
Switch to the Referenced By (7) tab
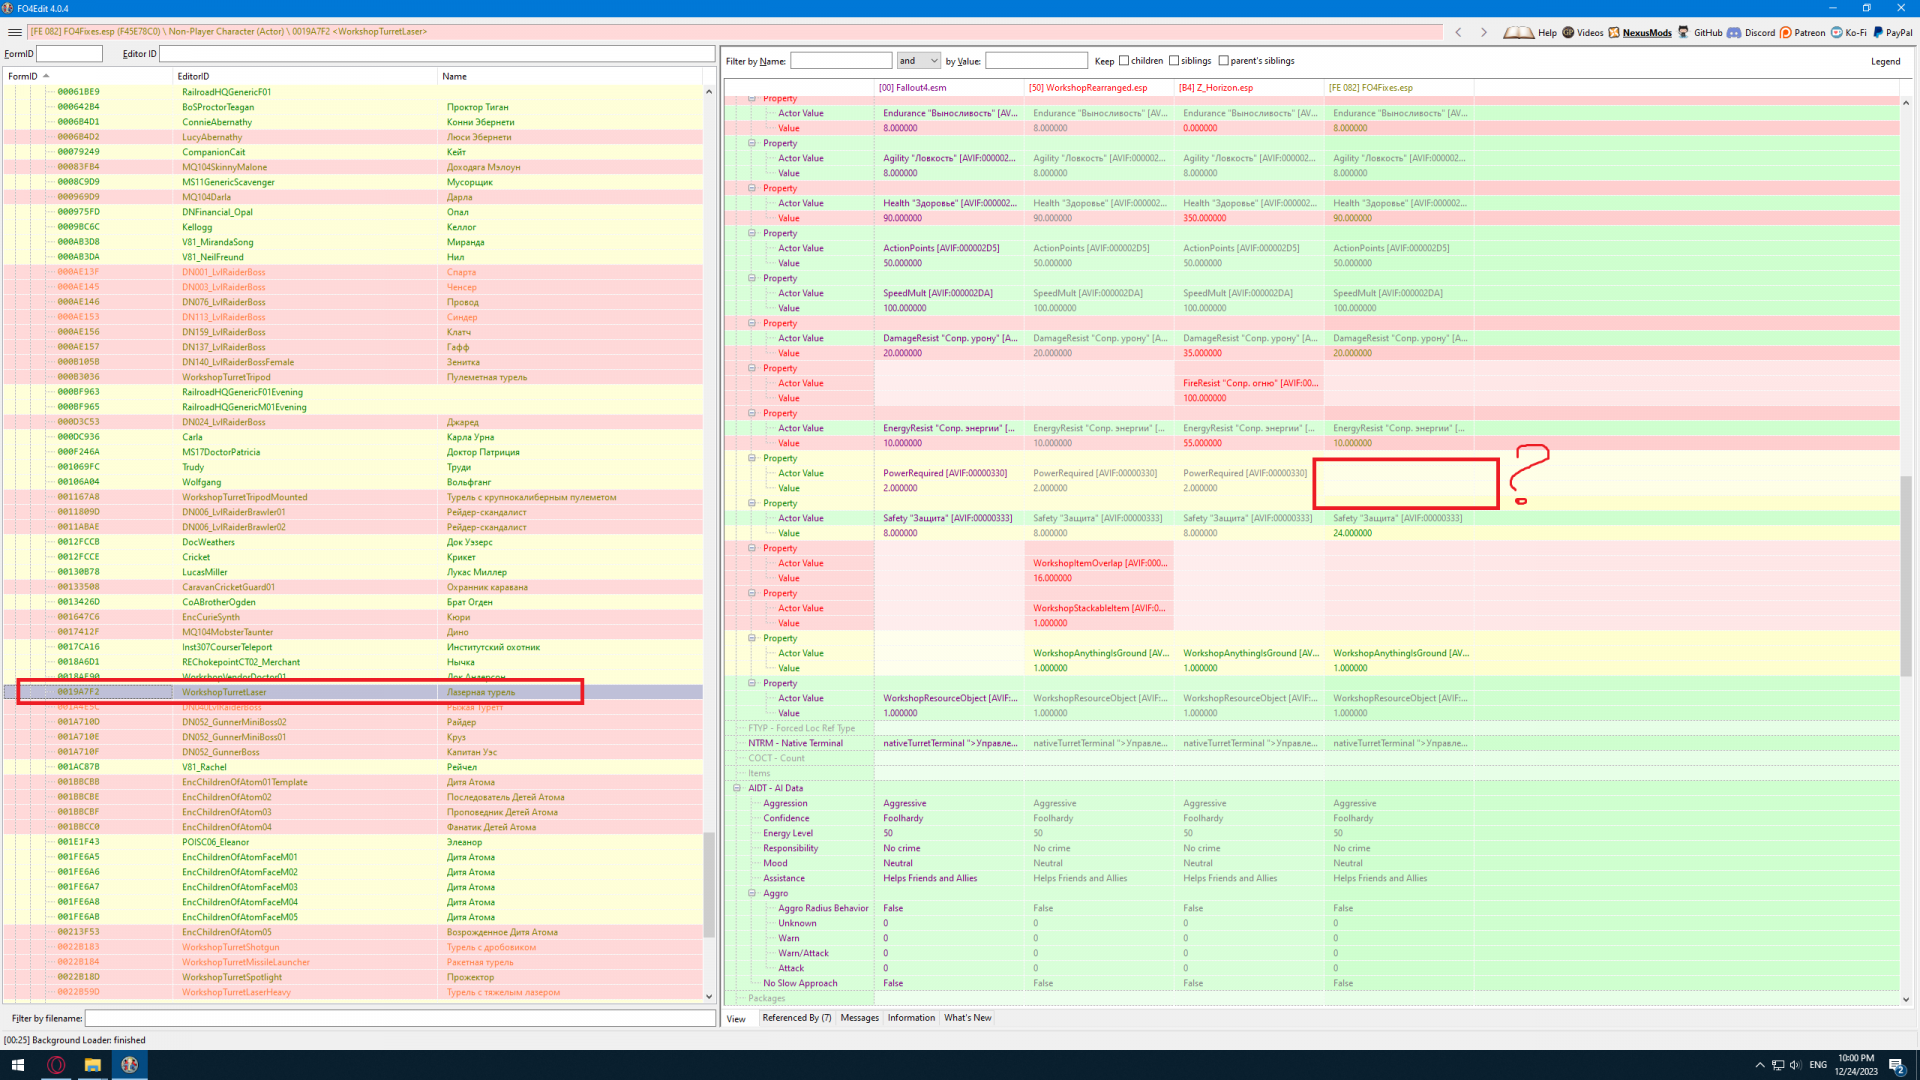[796, 1018]
